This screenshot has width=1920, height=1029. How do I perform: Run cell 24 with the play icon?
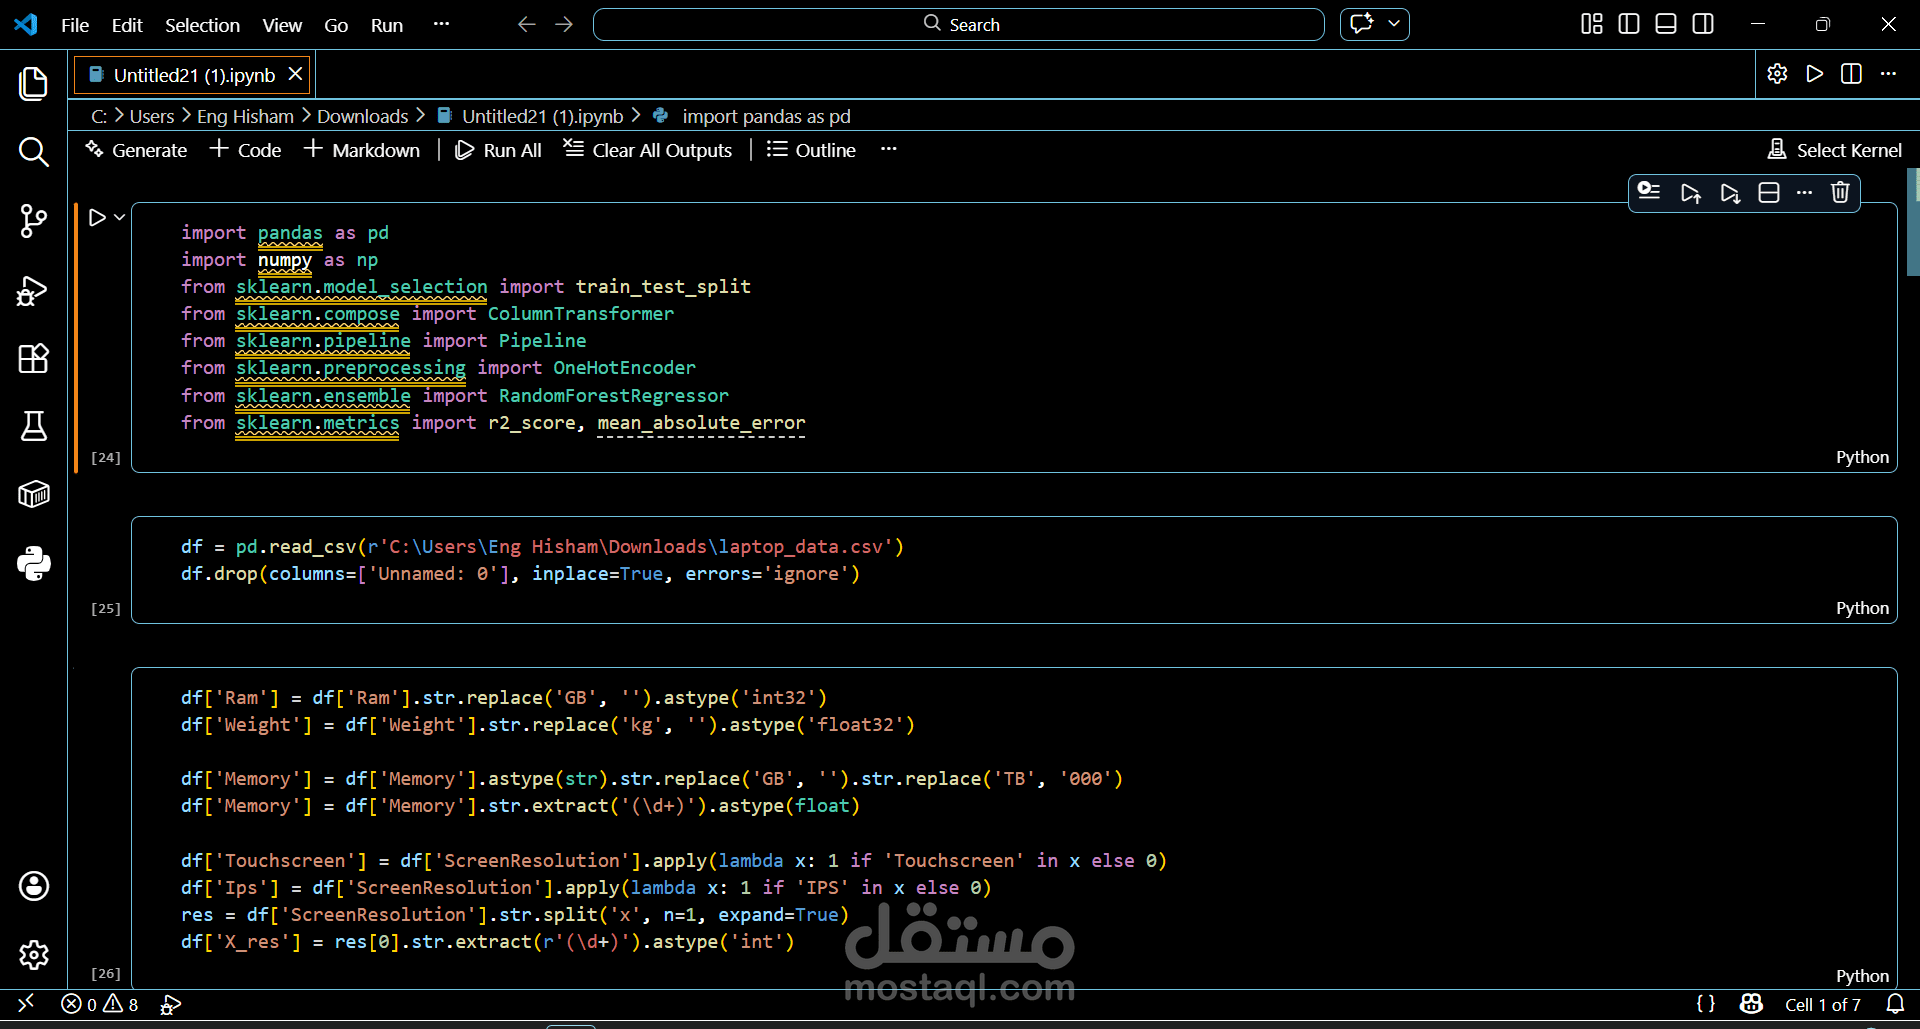click(97, 217)
